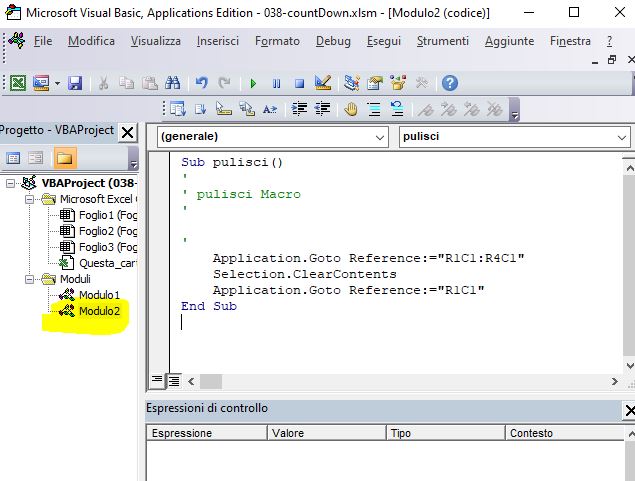Open the Visualizza menu

[x=156, y=41]
